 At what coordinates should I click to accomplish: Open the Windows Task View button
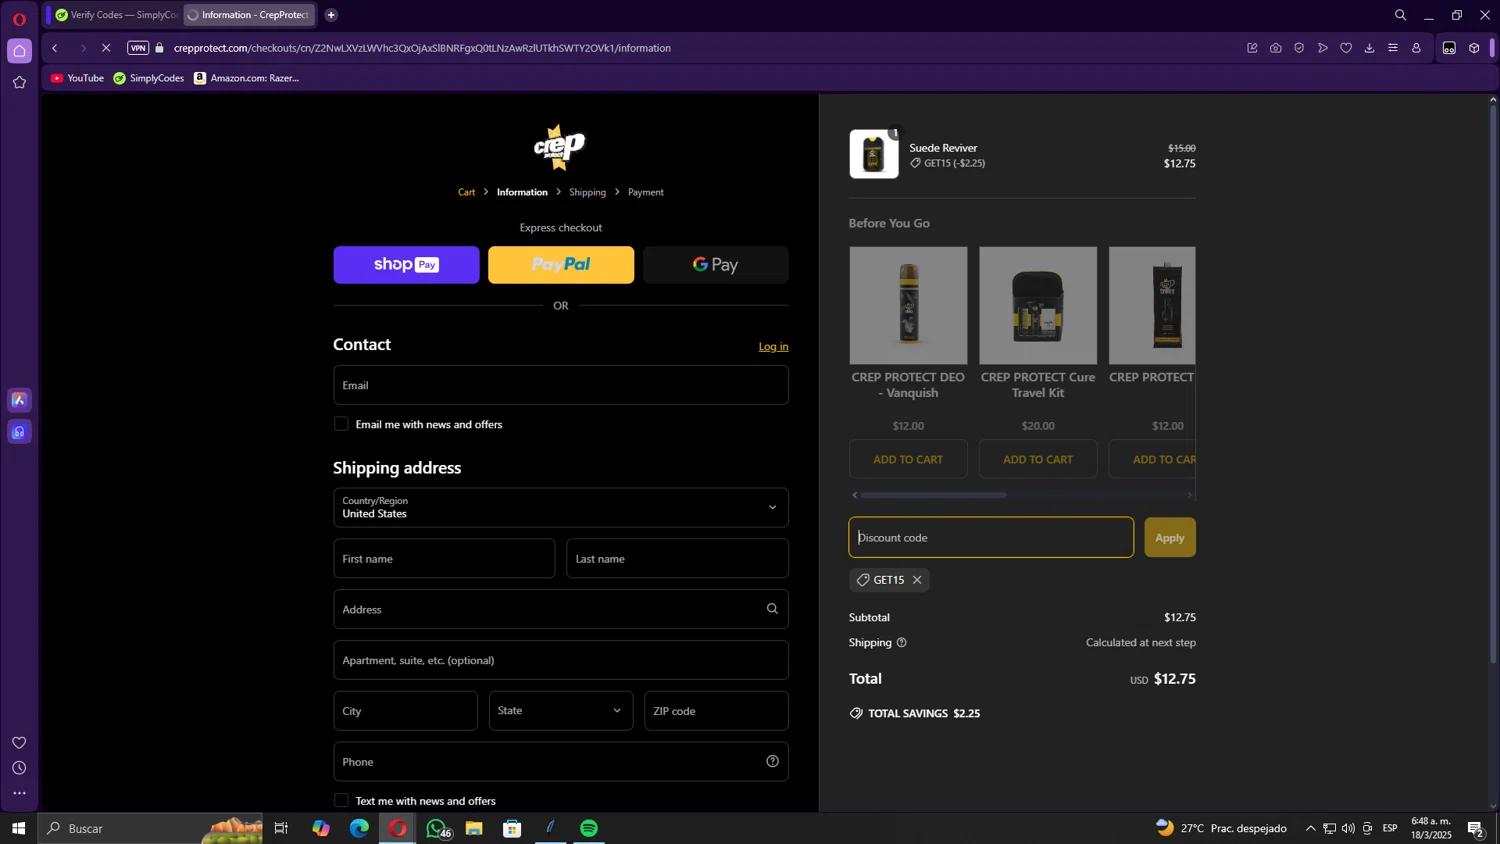[282, 828]
